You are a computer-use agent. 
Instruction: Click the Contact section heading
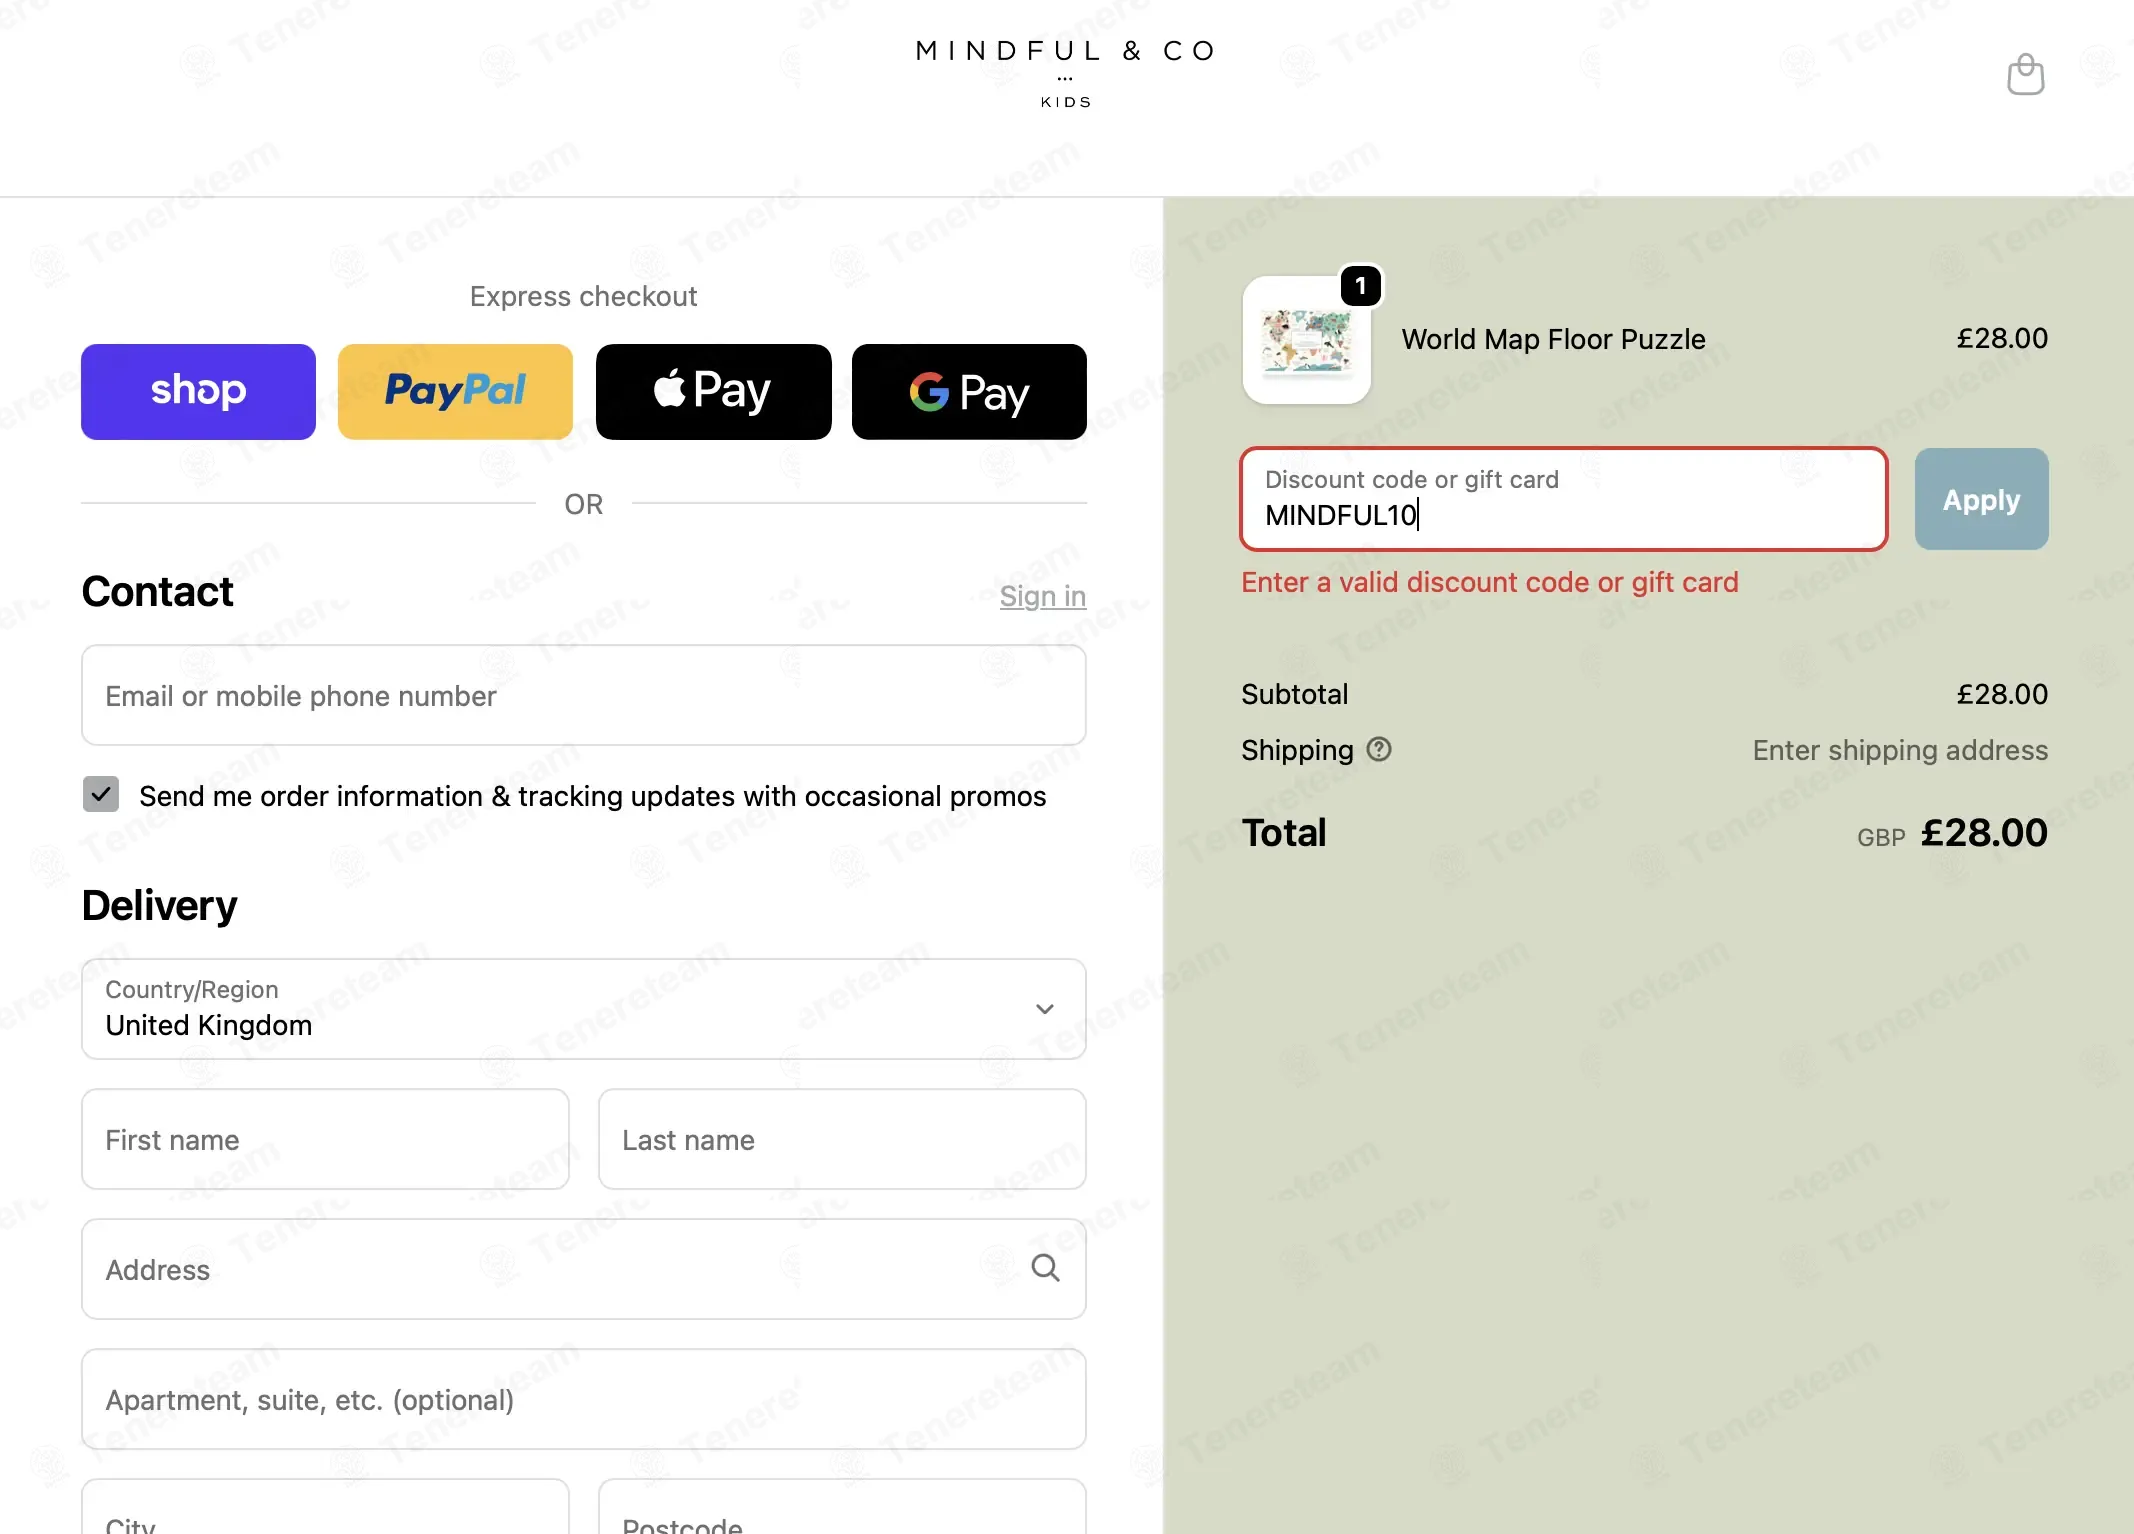click(157, 592)
